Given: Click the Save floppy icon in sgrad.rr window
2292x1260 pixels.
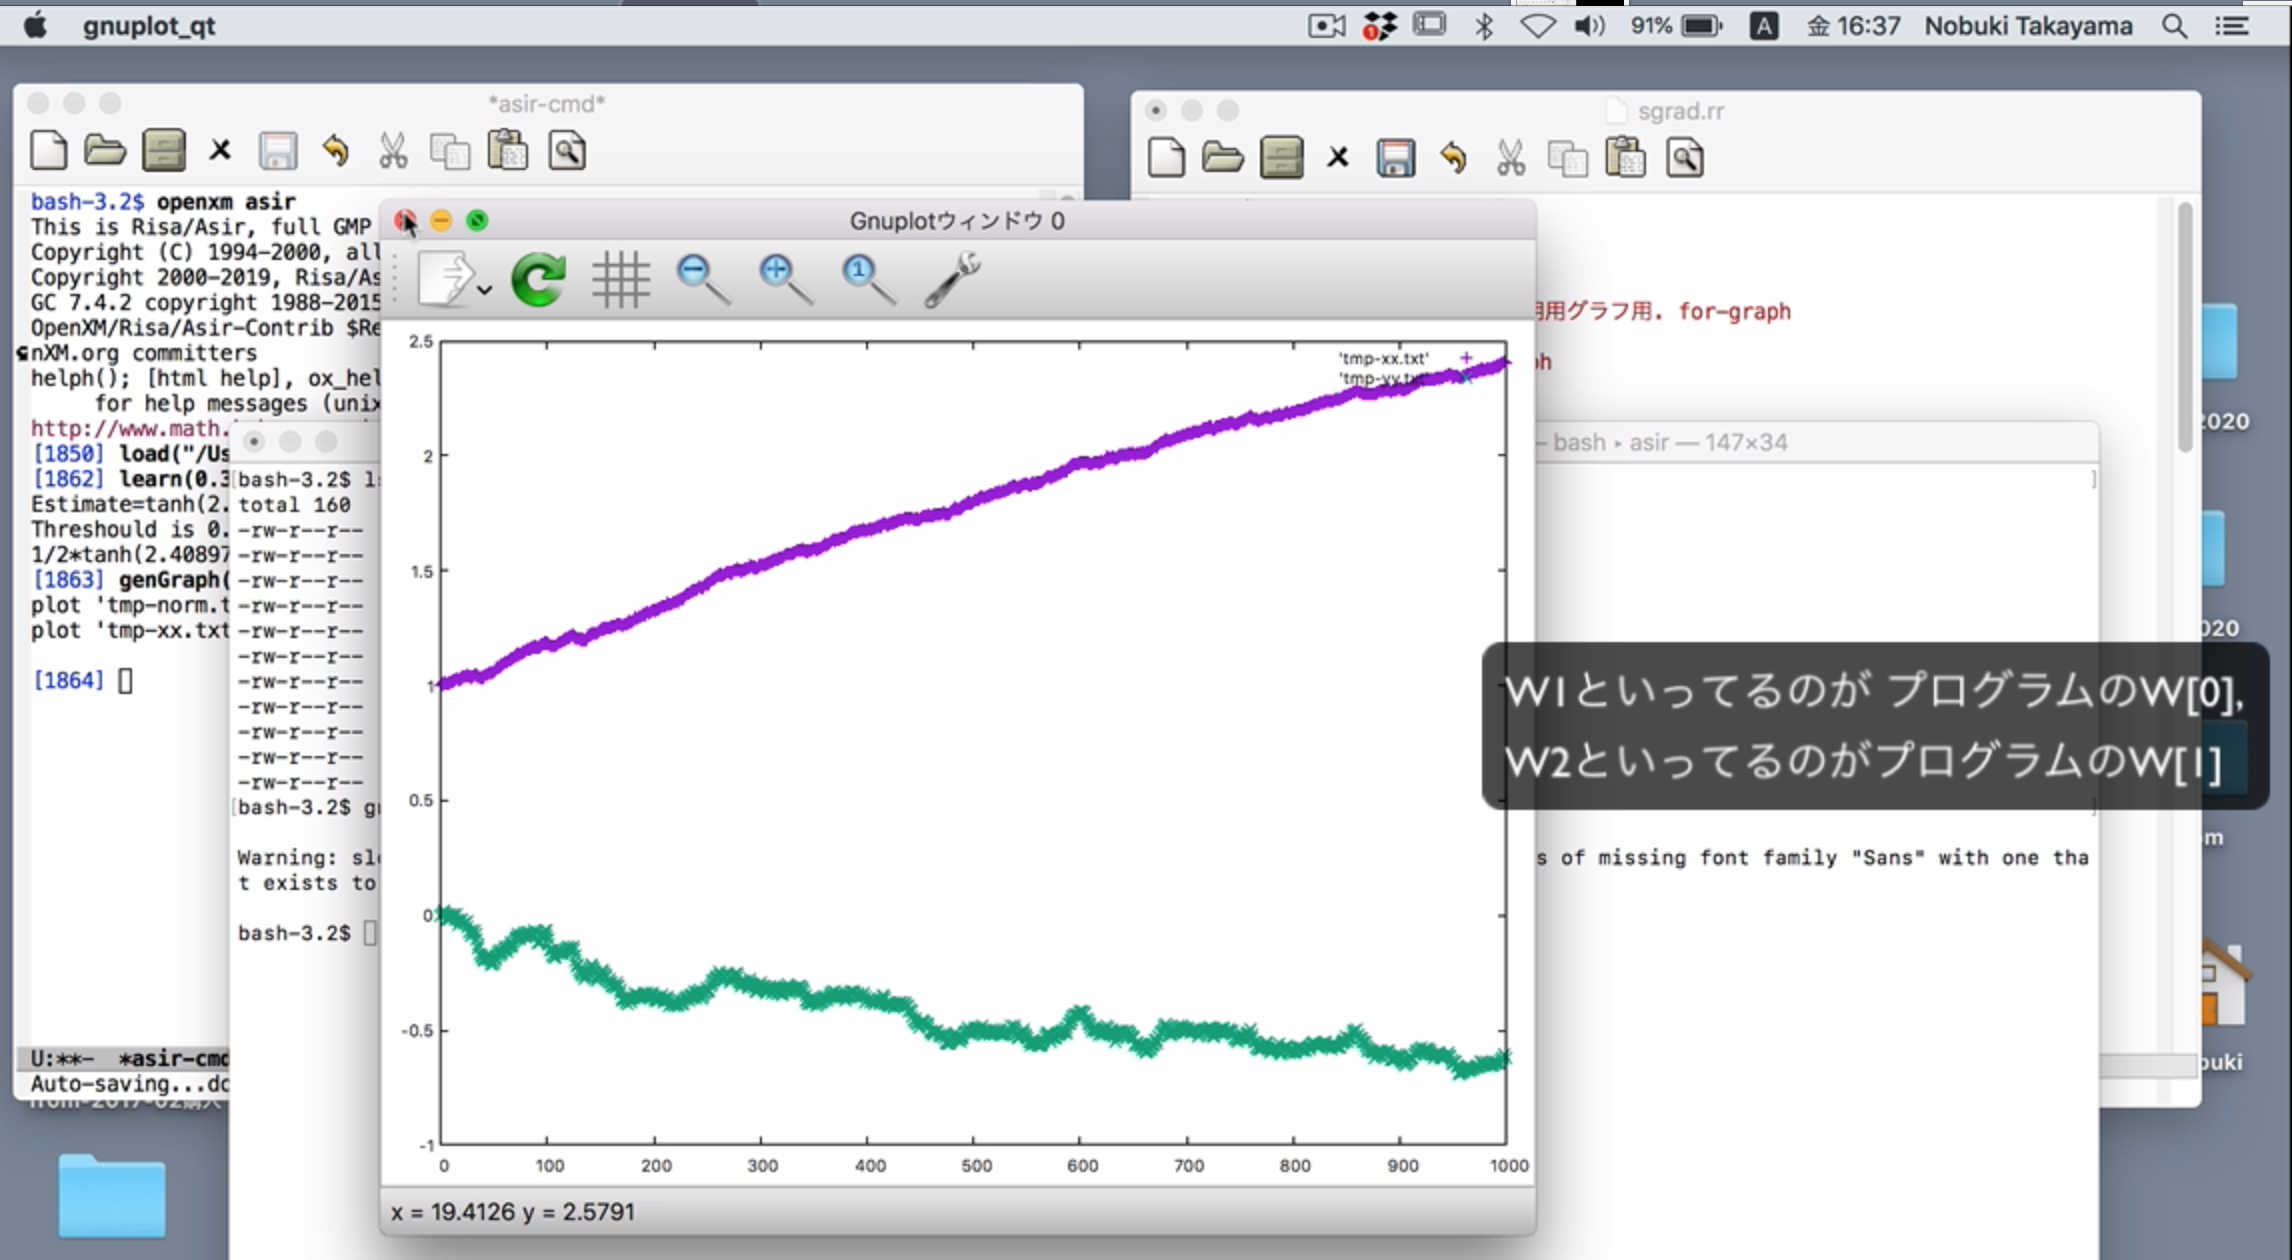Looking at the screenshot, I should (x=1395, y=158).
